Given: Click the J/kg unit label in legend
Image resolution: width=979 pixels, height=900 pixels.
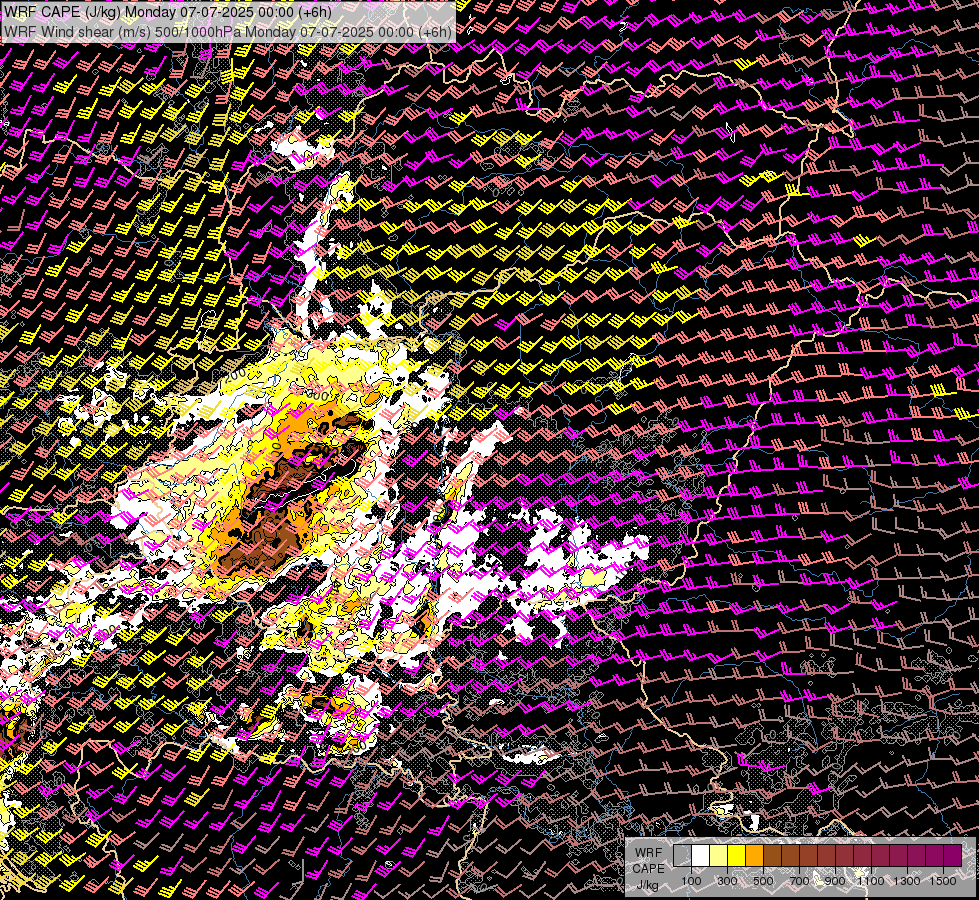Looking at the screenshot, I should (x=648, y=885).
